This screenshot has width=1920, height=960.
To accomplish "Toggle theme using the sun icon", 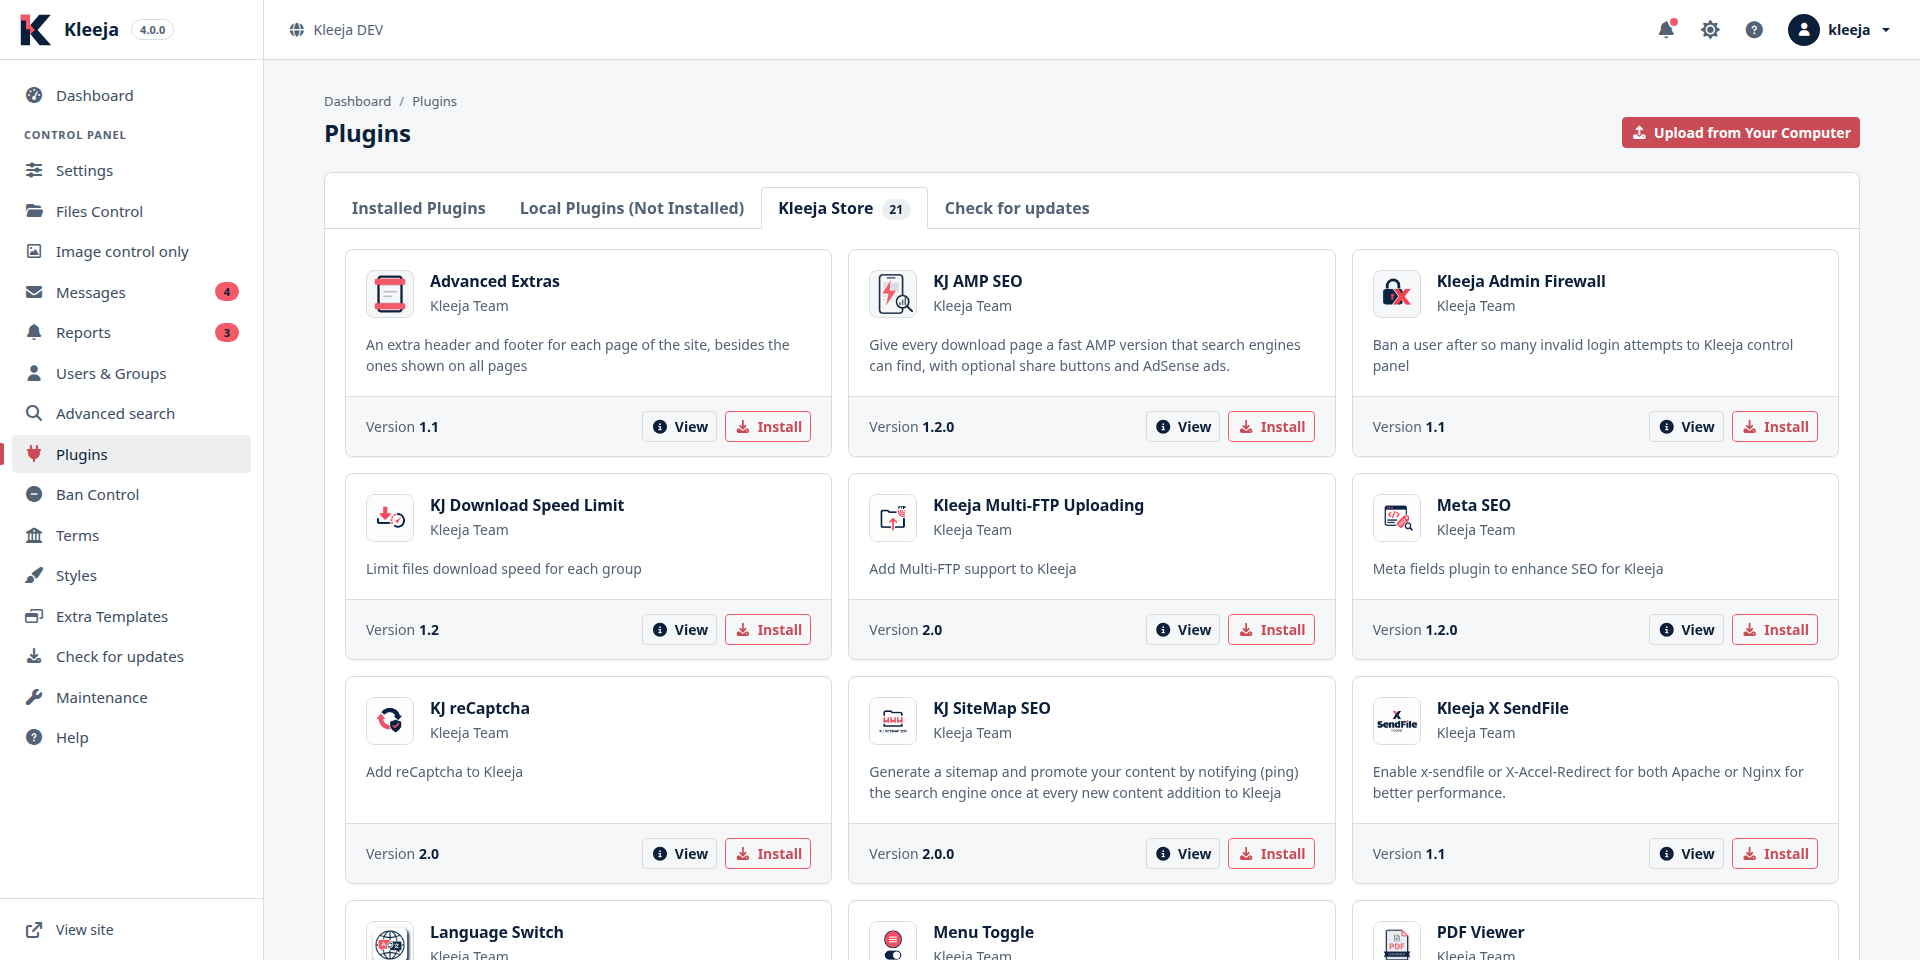I will pyautogui.click(x=1710, y=30).
